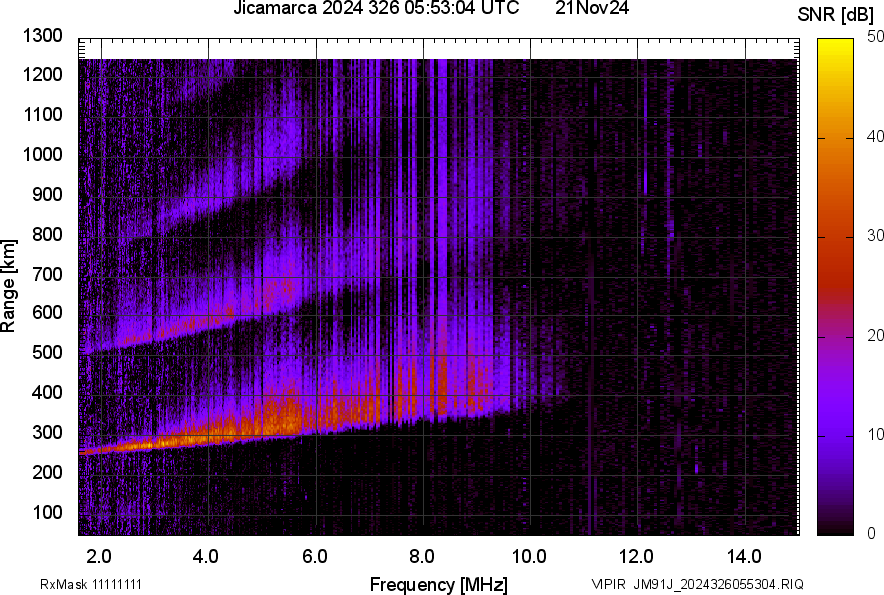Click the frequency tick label '14.0'
884x595 pixels.
(x=744, y=557)
